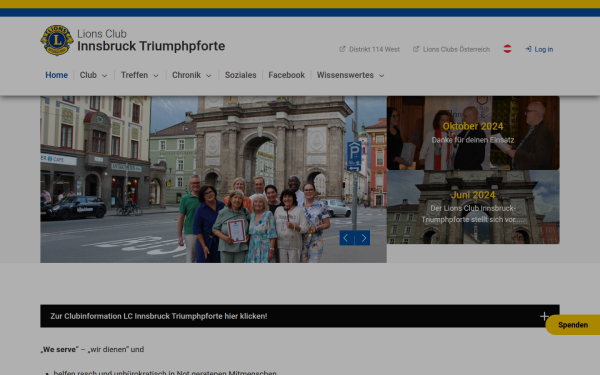Show previous slide with left arrow
The image size is (600, 375).
click(x=347, y=238)
